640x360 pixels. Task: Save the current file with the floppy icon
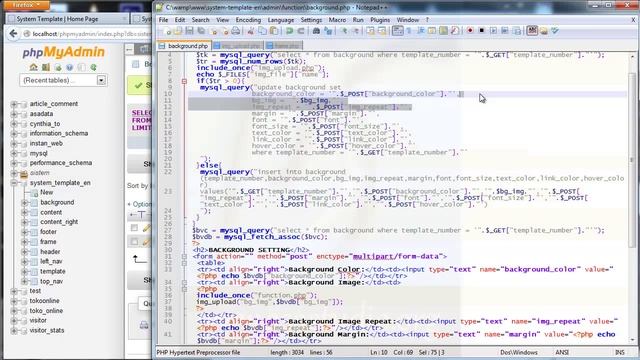189,31
